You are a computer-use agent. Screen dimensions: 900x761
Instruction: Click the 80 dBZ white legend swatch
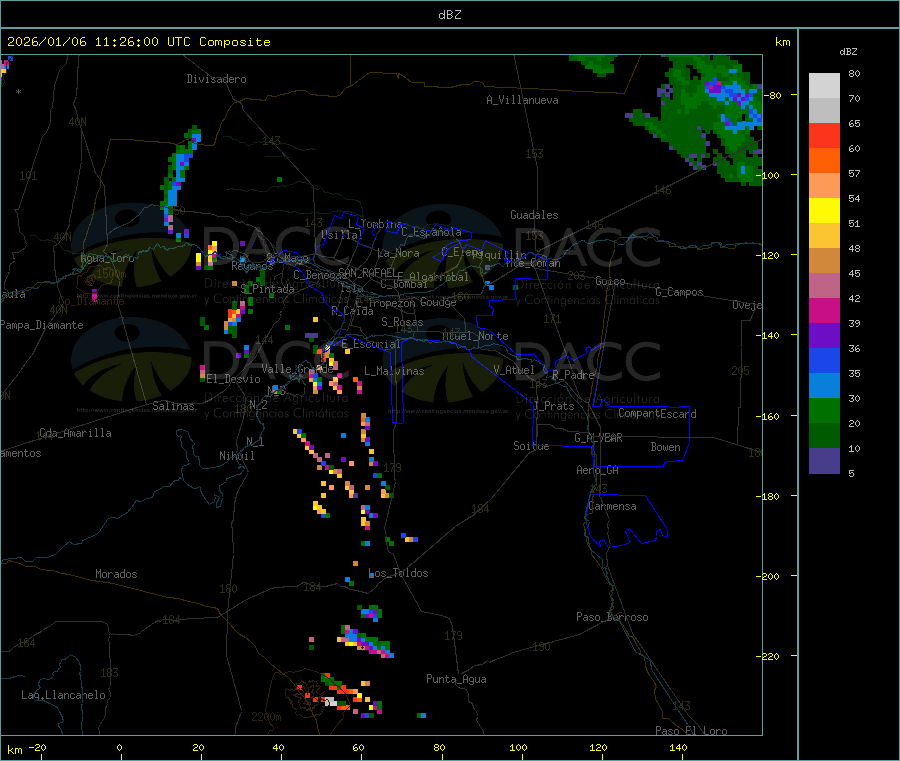pos(824,86)
